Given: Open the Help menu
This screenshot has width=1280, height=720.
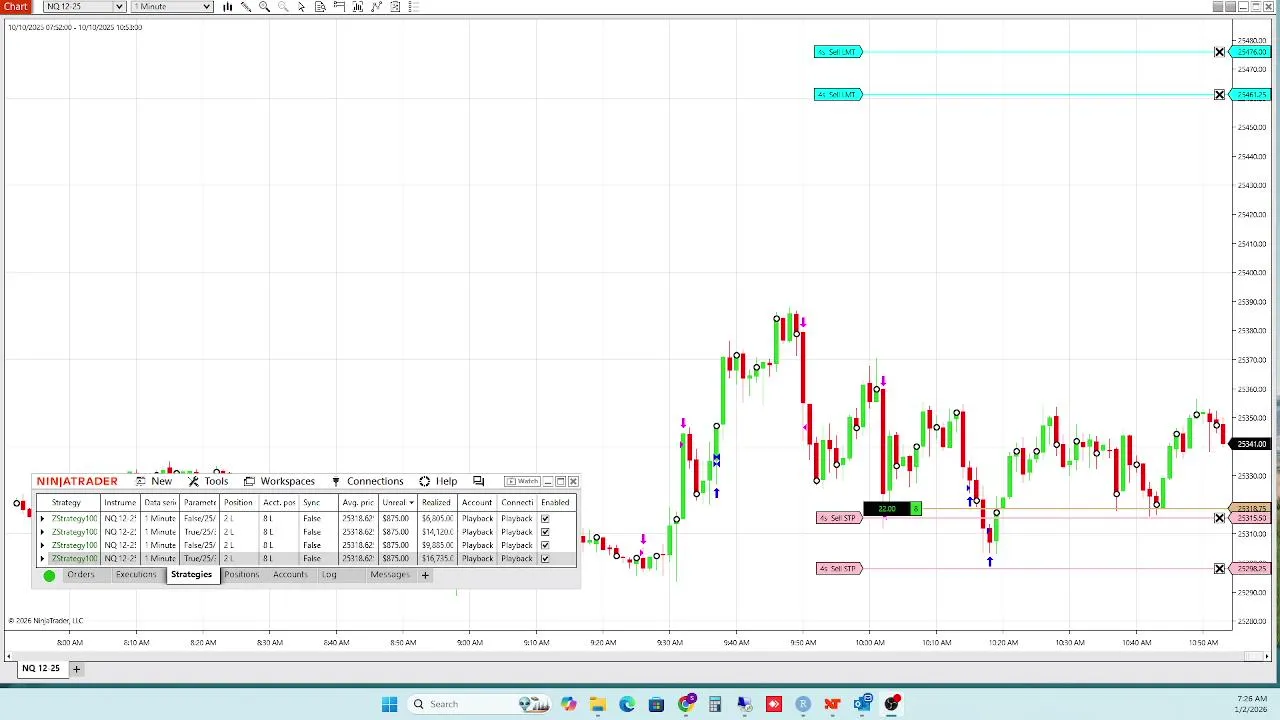Looking at the screenshot, I should (x=438, y=481).
